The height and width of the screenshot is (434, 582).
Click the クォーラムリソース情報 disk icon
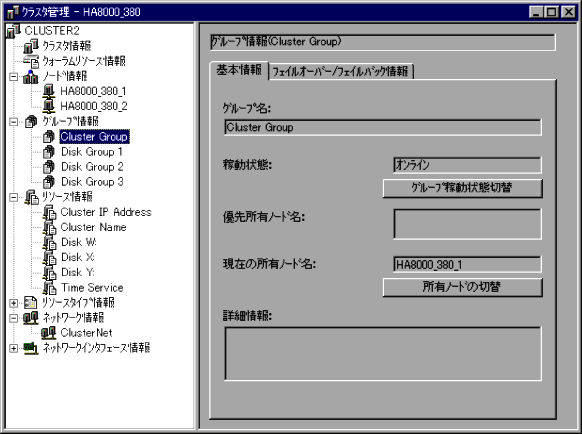[30, 61]
